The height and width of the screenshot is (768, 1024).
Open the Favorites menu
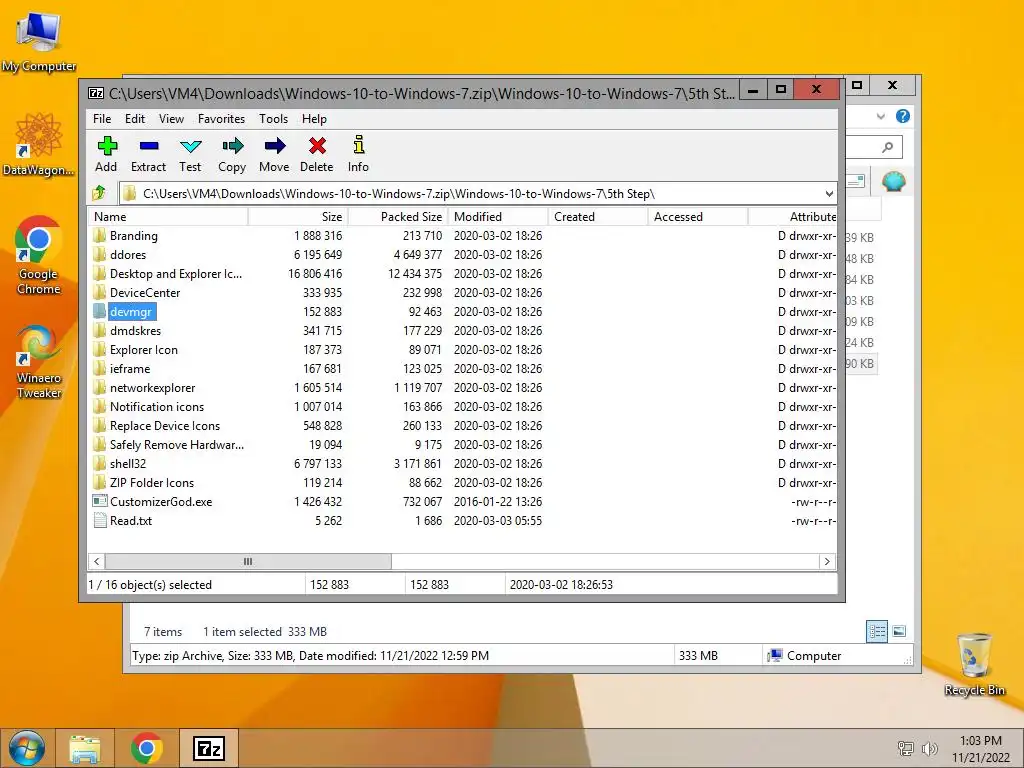click(221, 119)
